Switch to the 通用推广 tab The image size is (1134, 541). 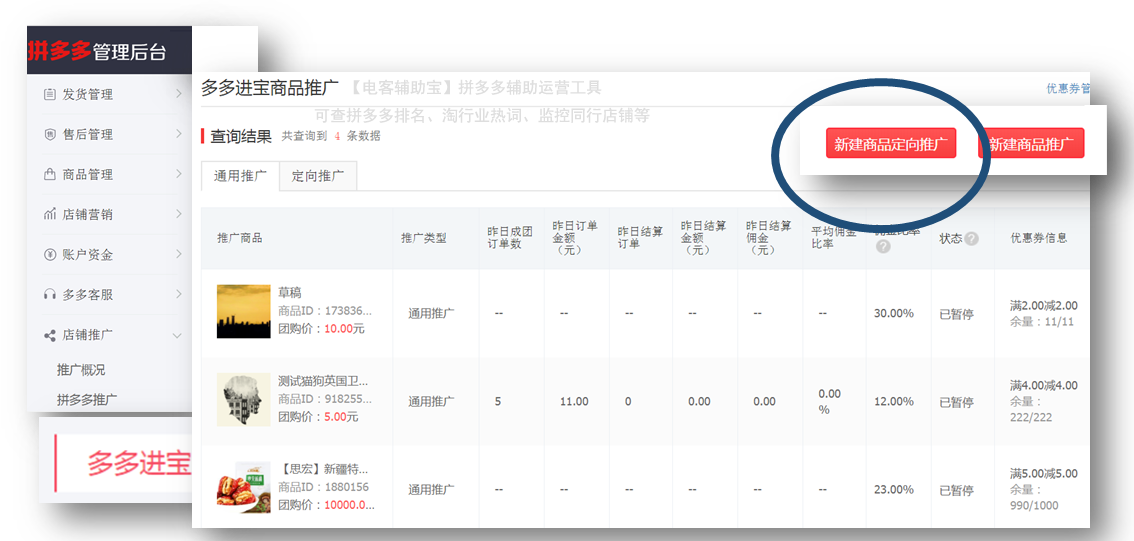[x=240, y=176]
